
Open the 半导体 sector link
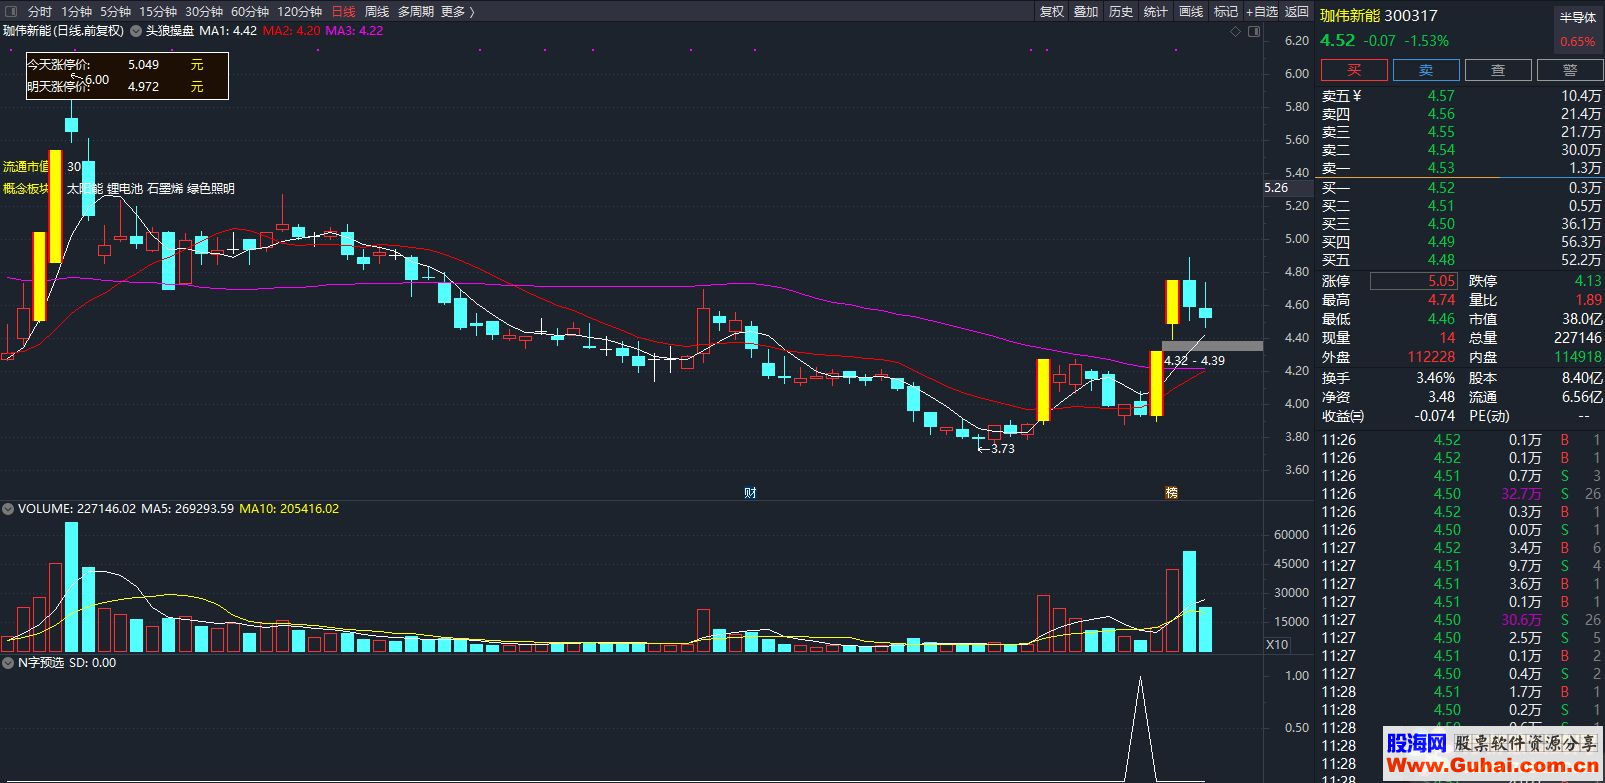1578,17
